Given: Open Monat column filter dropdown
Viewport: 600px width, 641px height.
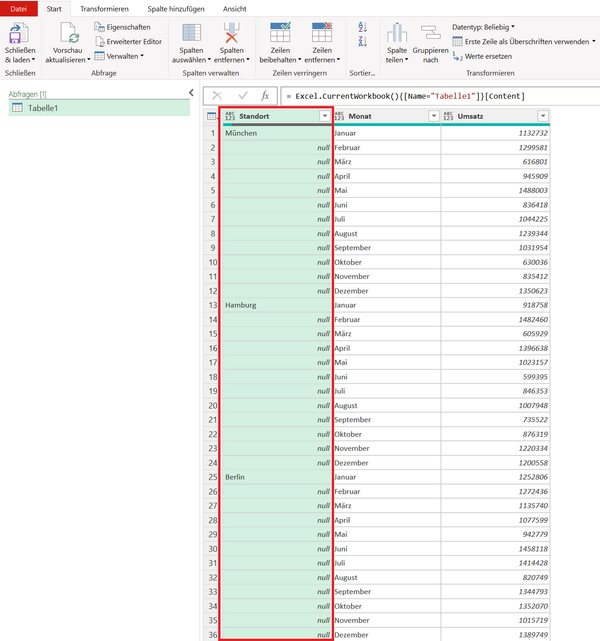Looking at the screenshot, I should (x=434, y=116).
